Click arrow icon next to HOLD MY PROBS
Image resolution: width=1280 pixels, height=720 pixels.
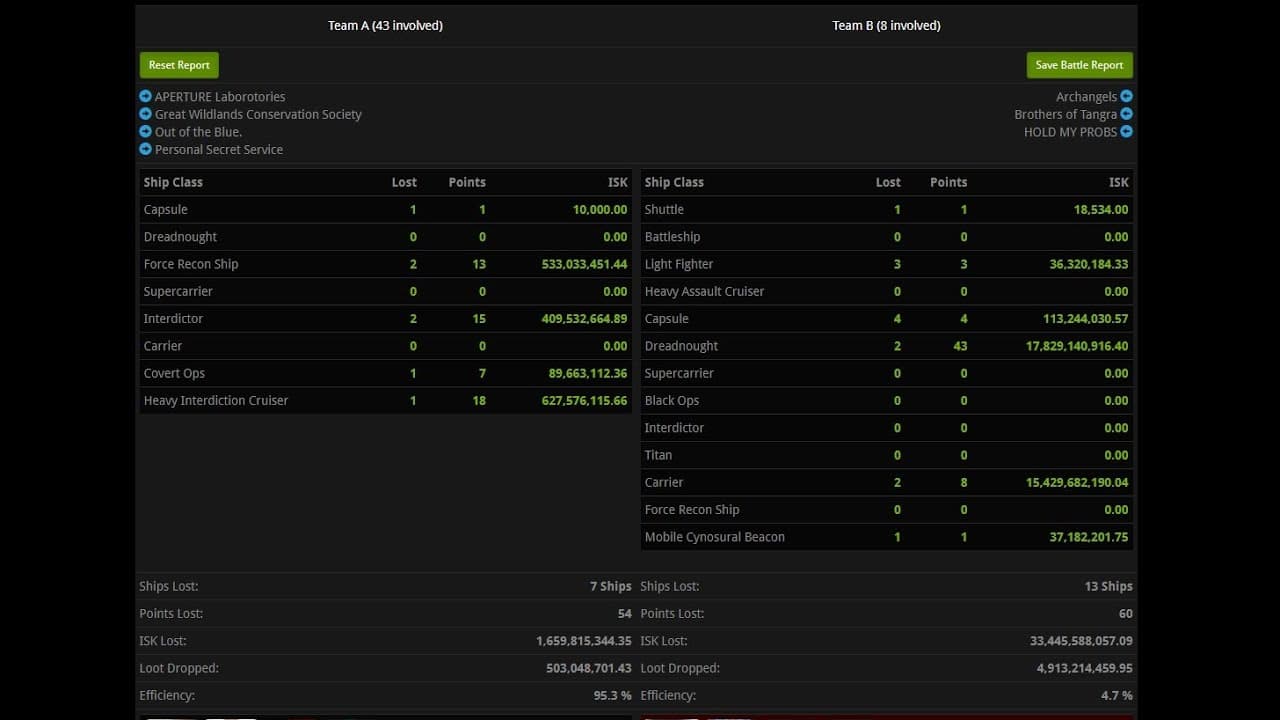(1127, 132)
